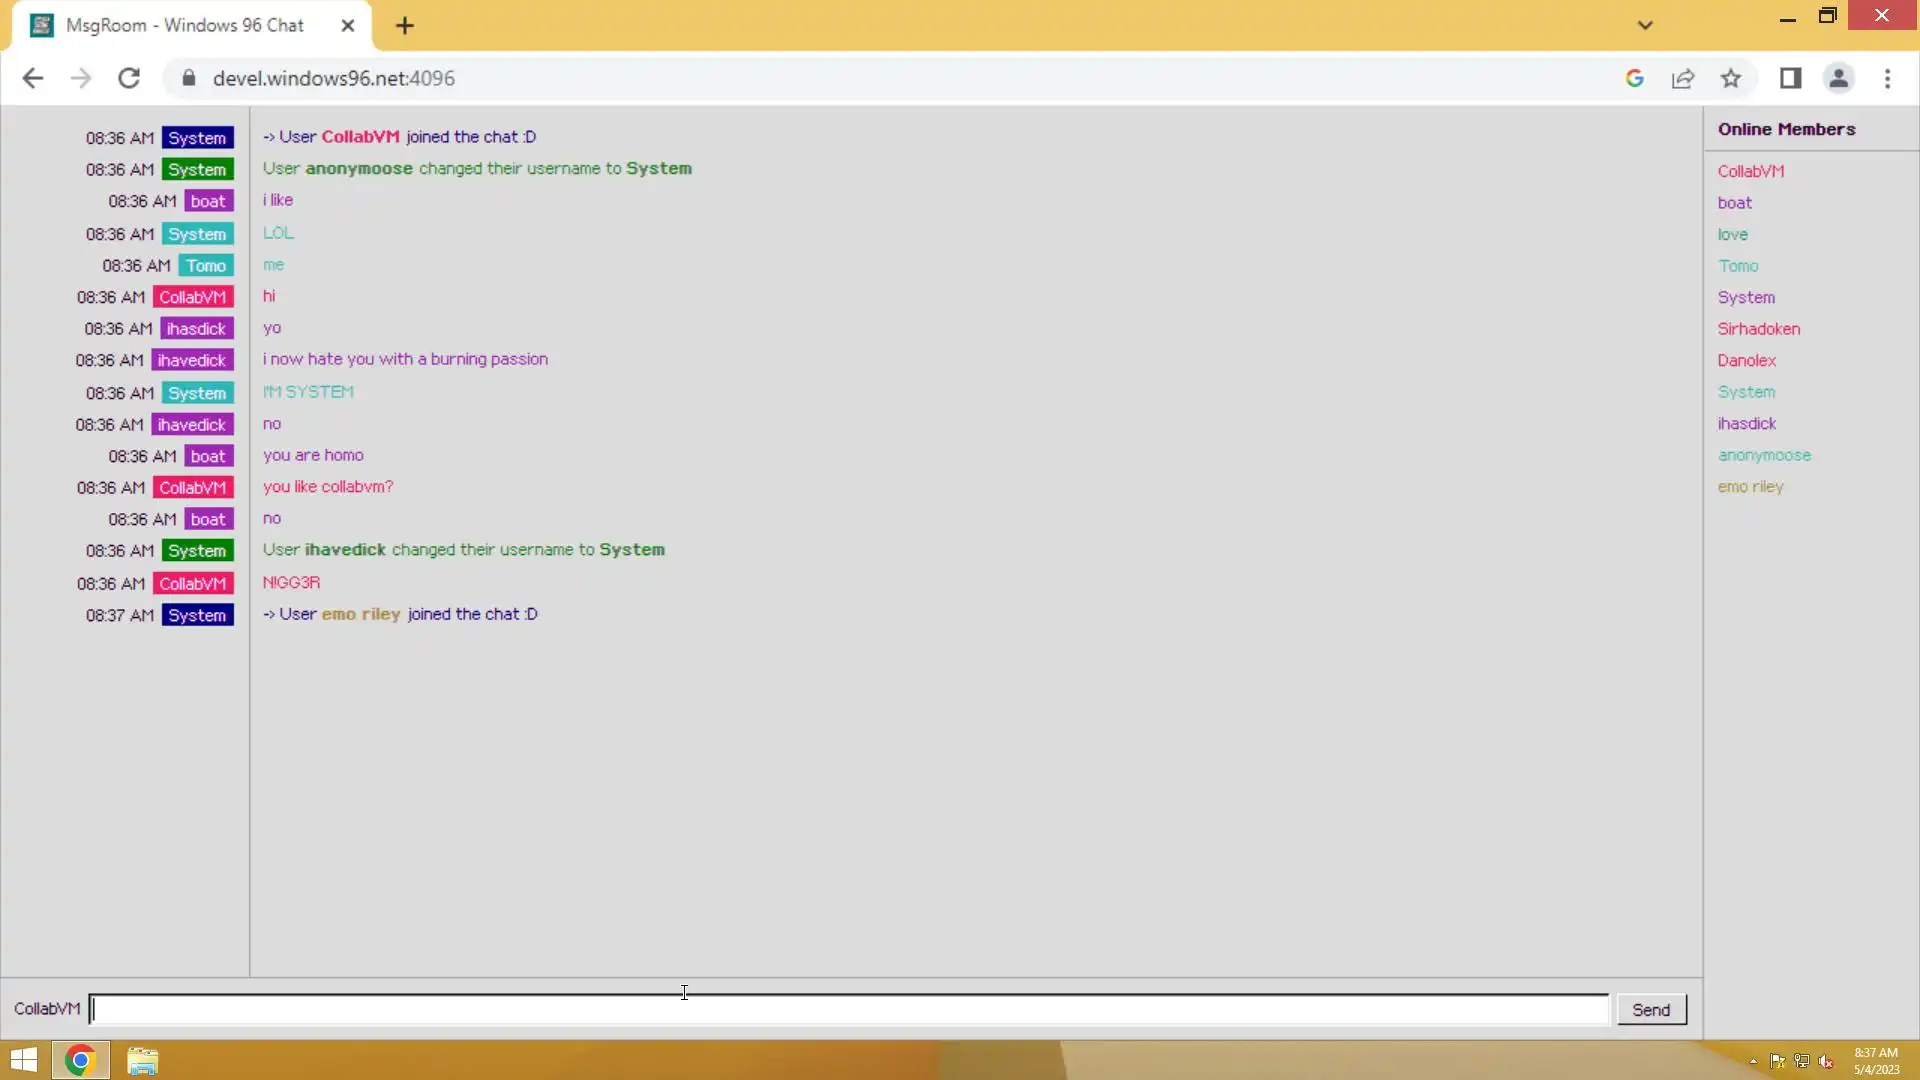Open the Chrome profile avatar
1920x1080 pixels.
1838,78
